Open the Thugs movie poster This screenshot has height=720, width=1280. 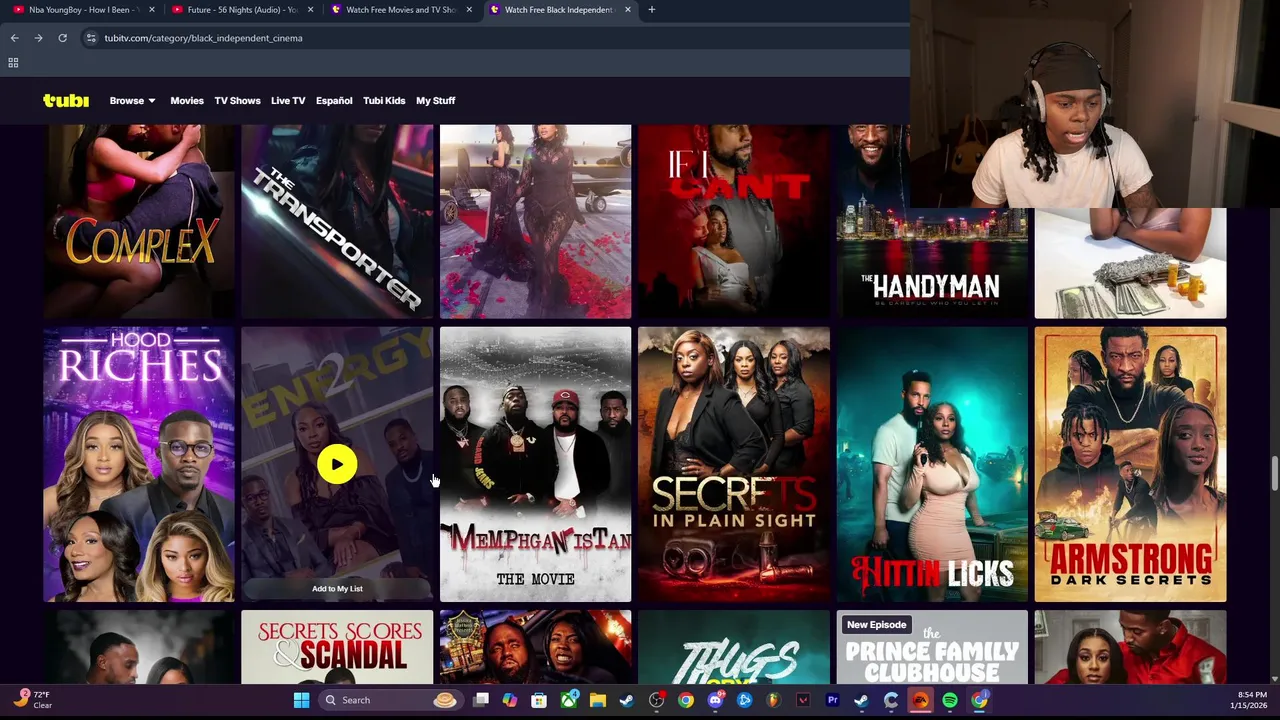(734, 647)
